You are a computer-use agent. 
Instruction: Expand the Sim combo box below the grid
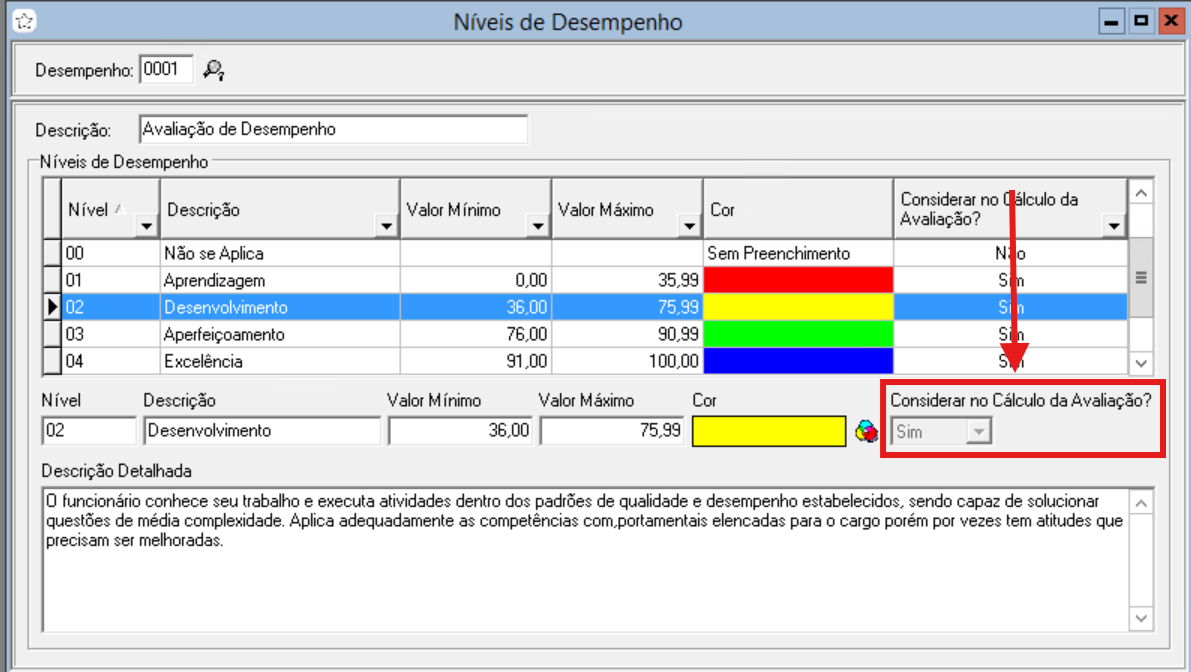(979, 432)
